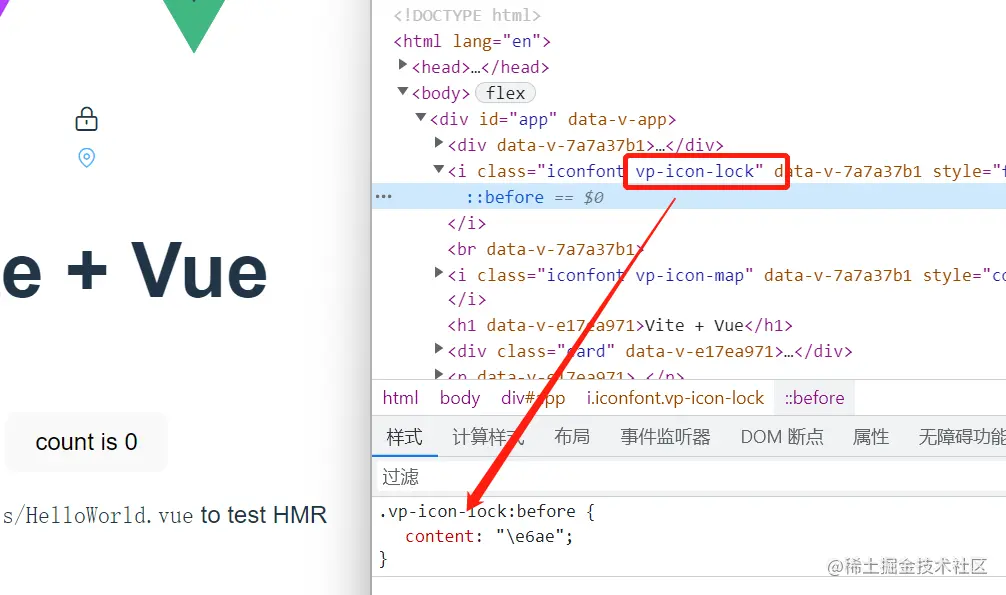
Task: Collapse the body element node
Action: pyautogui.click(x=403, y=91)
